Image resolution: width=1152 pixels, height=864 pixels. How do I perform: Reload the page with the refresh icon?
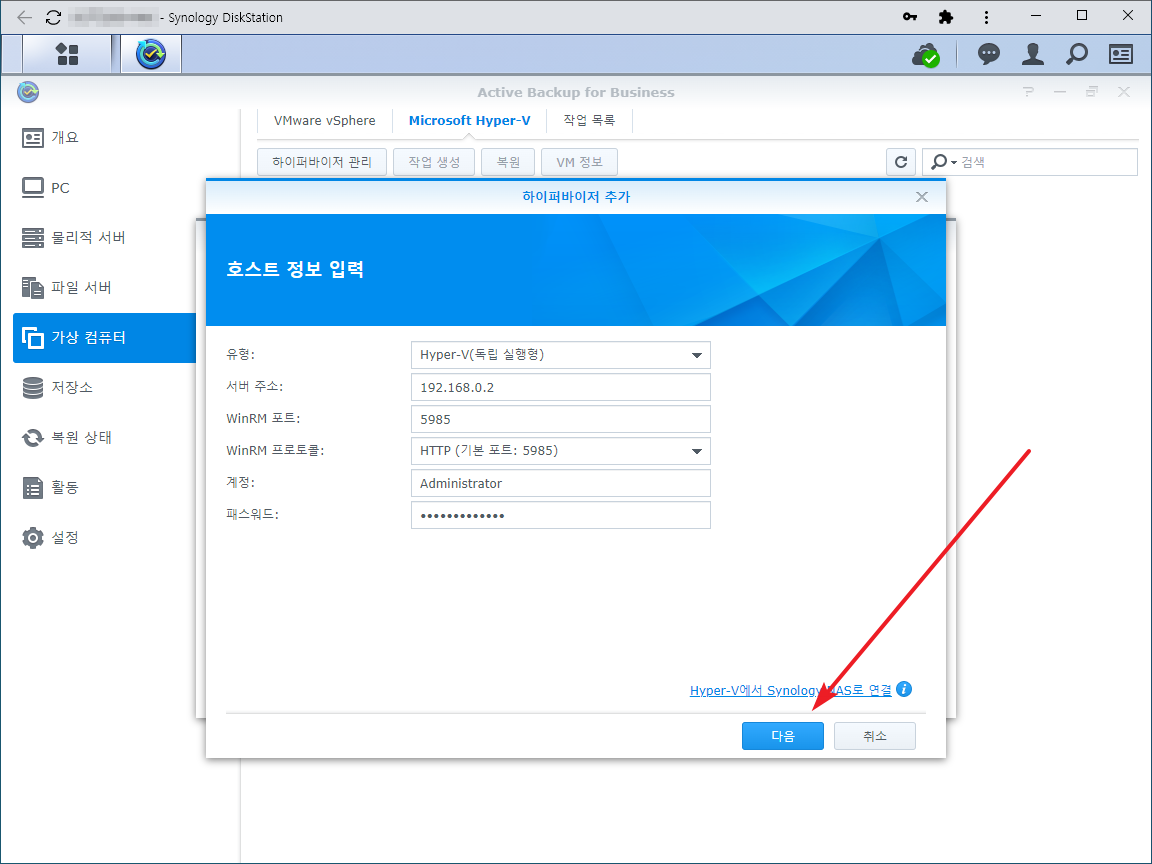coord(53,17)
